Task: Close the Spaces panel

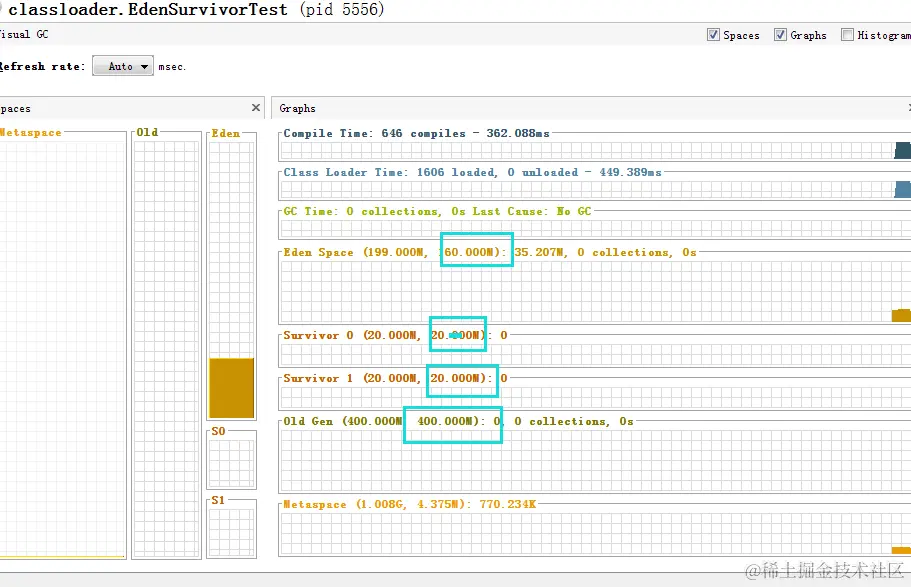Action: 256,108
